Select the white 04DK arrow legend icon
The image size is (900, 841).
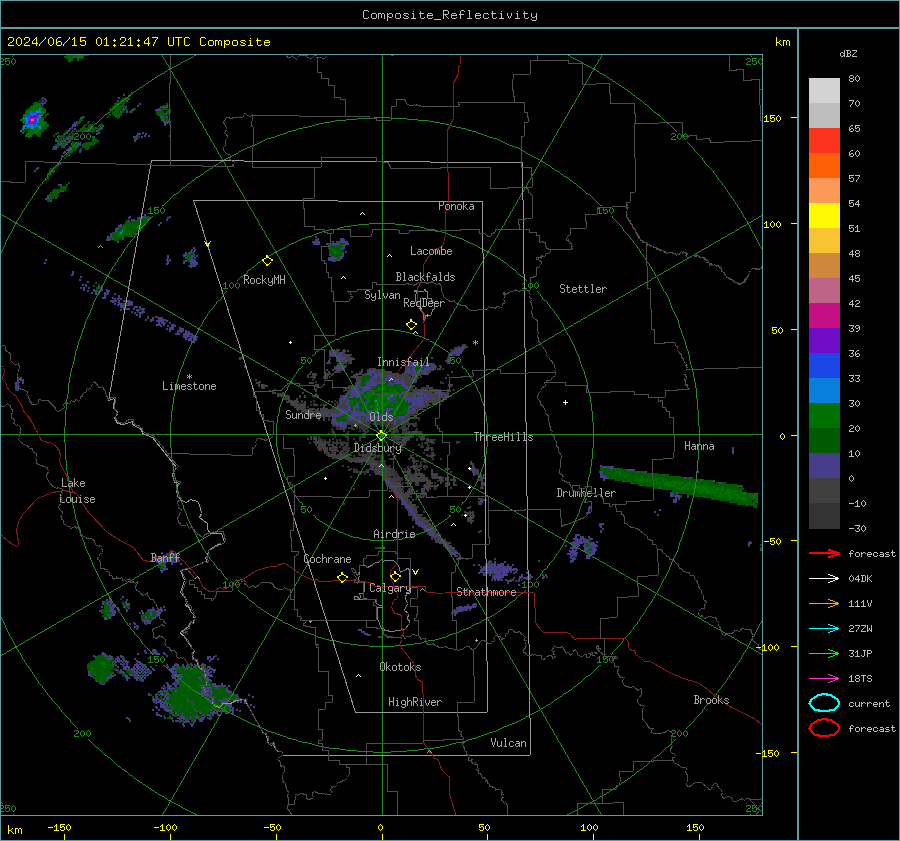824,579
